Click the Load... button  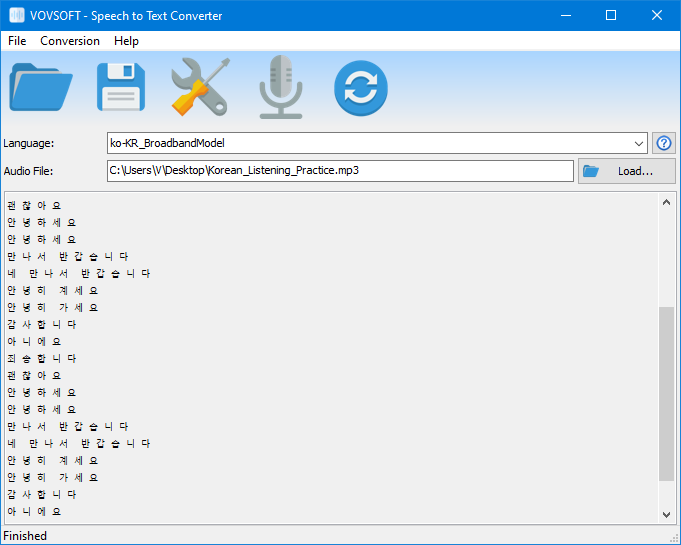coord(627,171)
